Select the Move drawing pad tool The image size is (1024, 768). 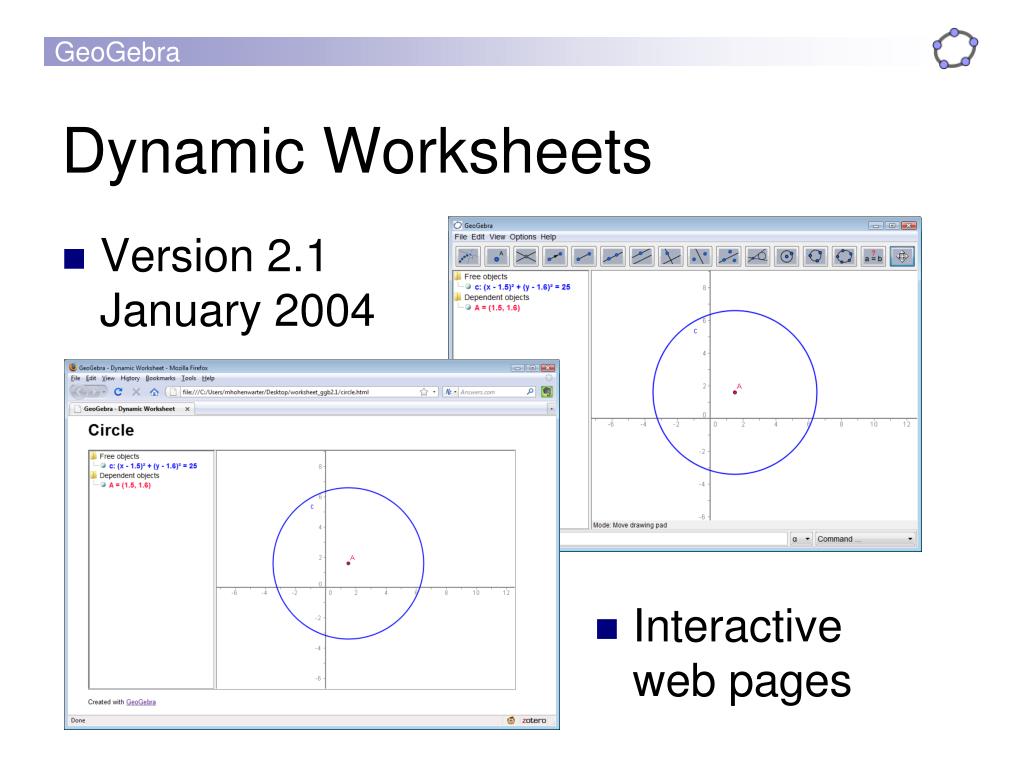point(902,257)
